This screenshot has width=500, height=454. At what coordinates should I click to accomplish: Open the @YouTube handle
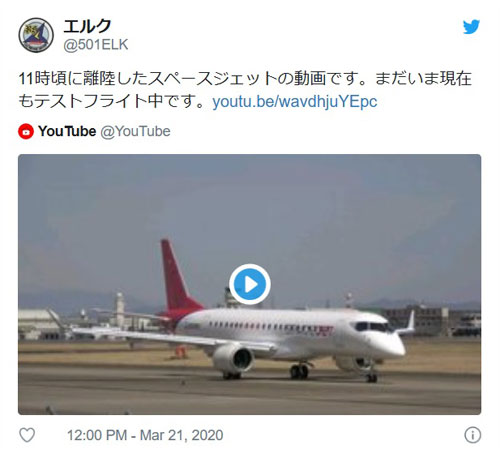tap(135, 131)
